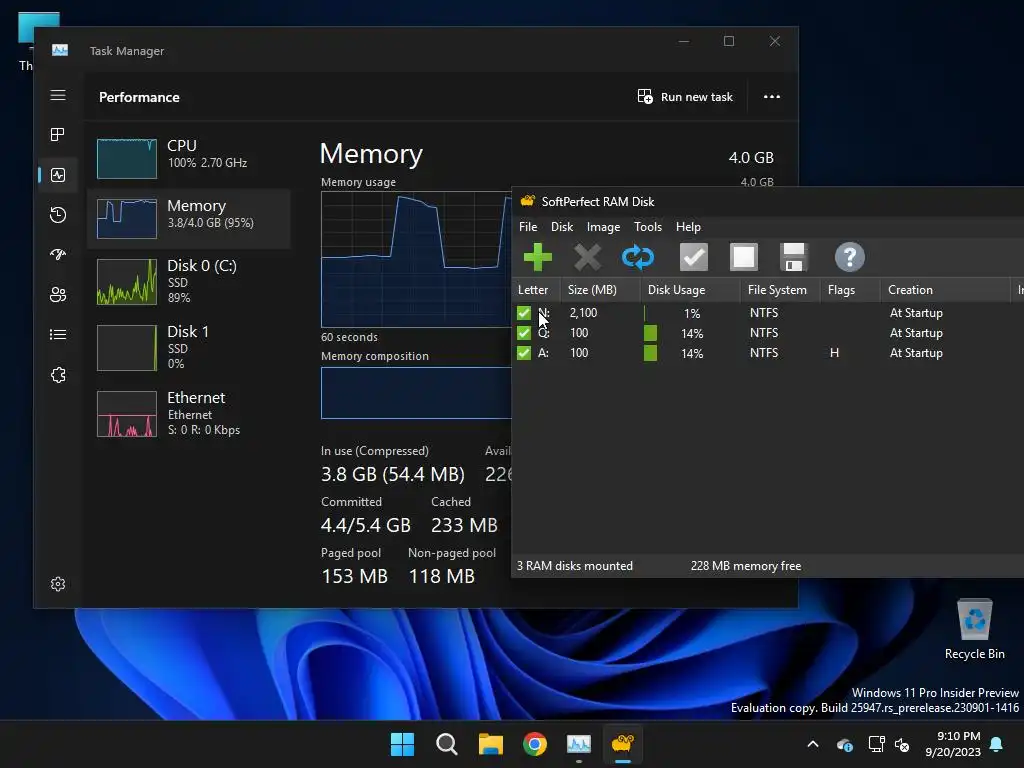Open more options ellipsis in Task Manager
Screen dimensions: 1024x768
click(772, 97)
